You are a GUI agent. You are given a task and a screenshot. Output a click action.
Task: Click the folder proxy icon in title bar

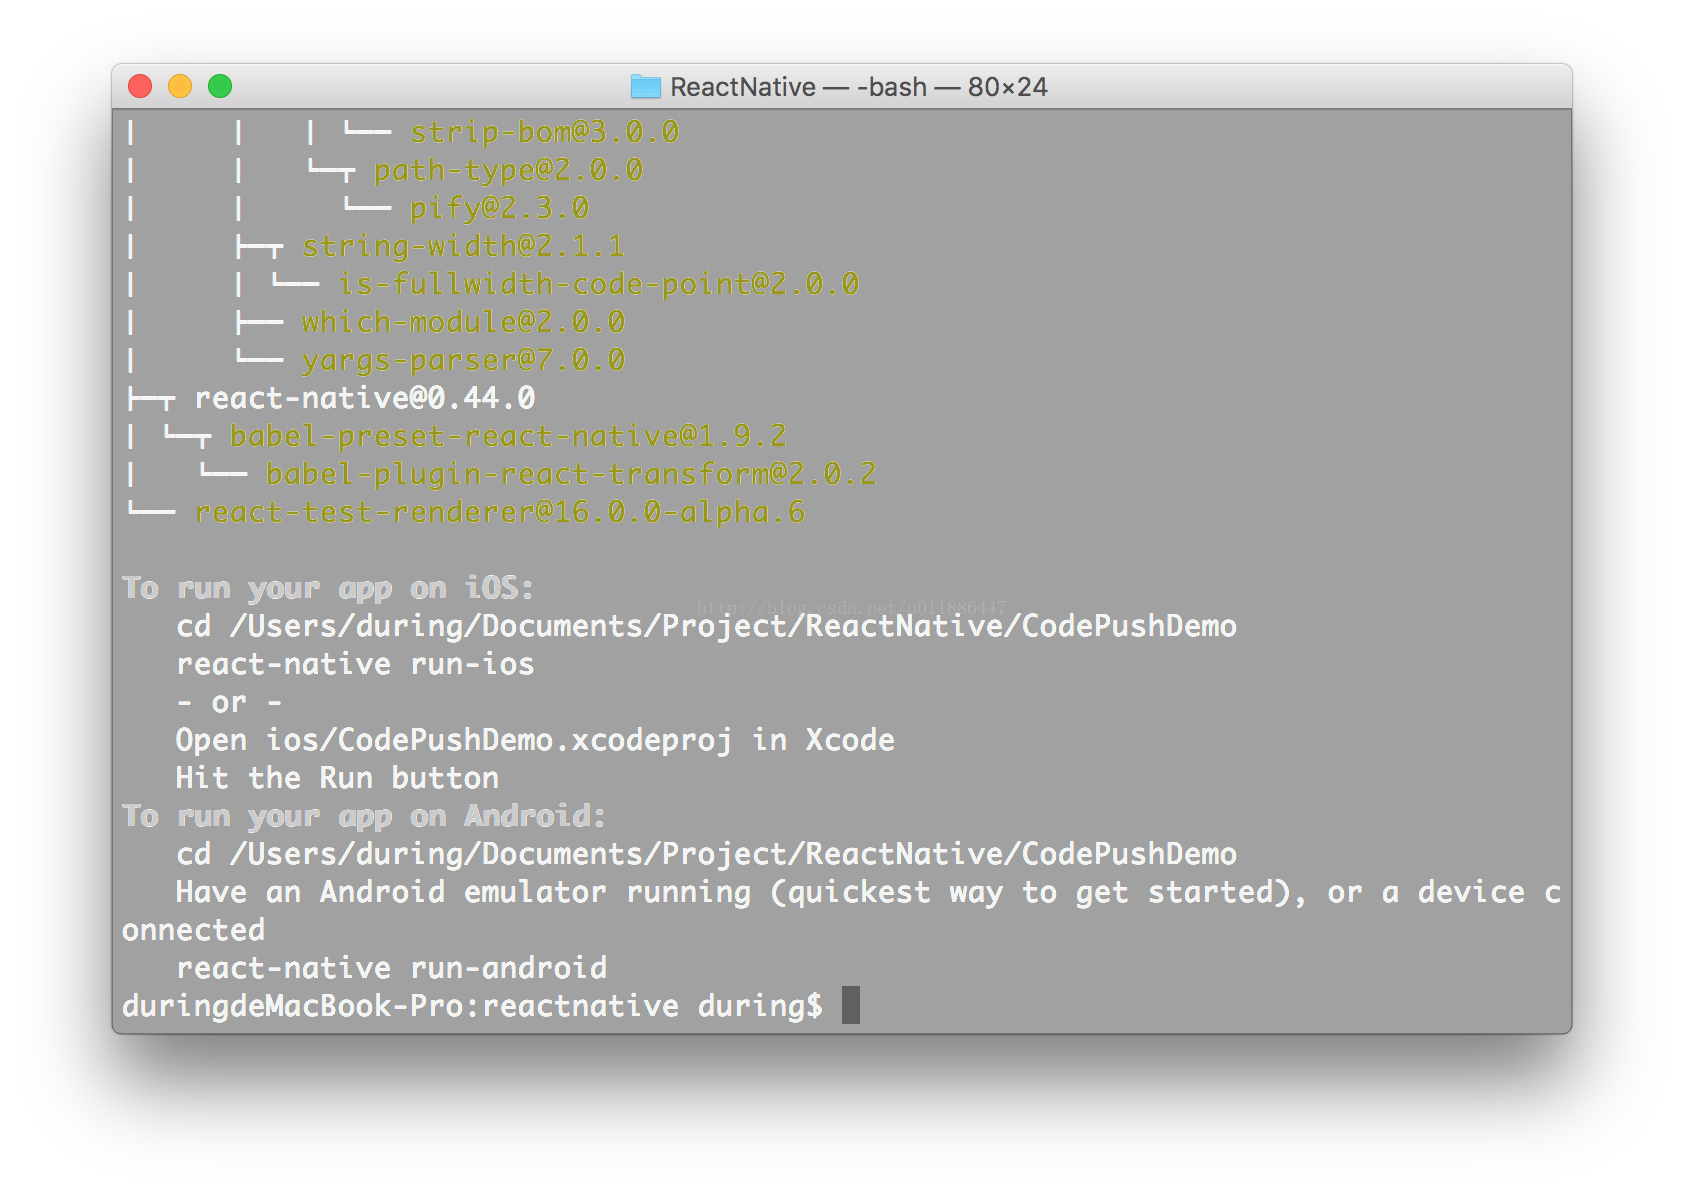[x=646, y=87]
